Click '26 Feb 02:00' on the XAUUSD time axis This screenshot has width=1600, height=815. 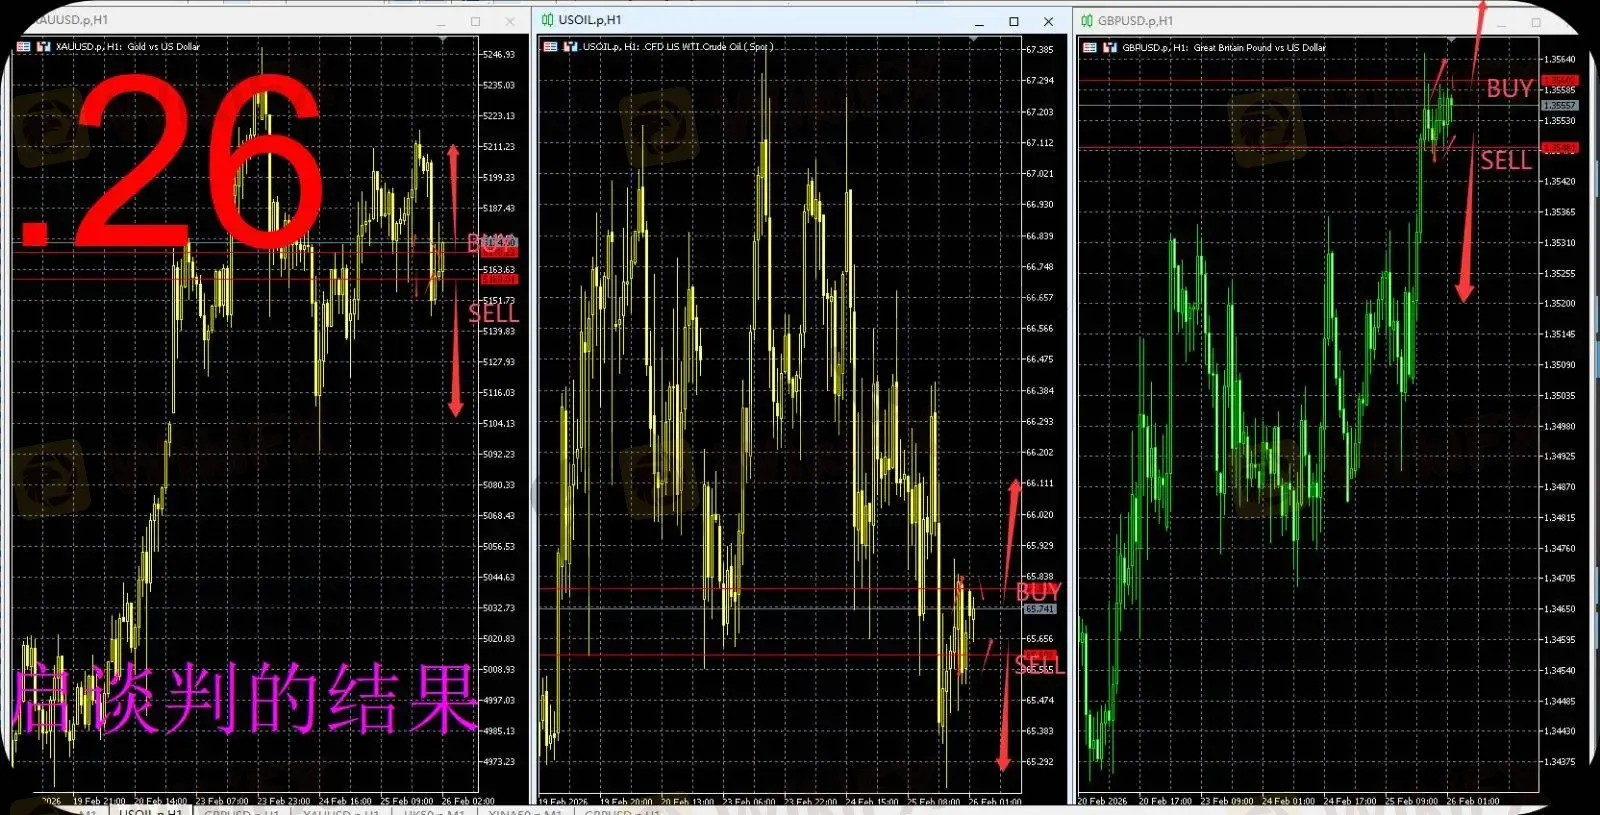468,801
